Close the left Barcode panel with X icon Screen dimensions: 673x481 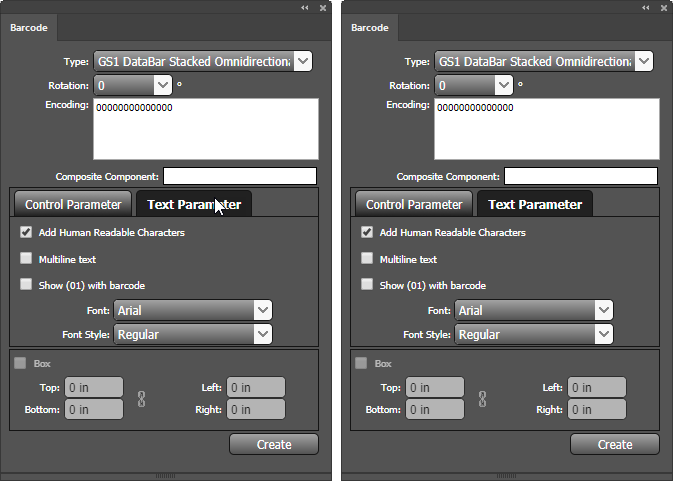click(323, 7)
